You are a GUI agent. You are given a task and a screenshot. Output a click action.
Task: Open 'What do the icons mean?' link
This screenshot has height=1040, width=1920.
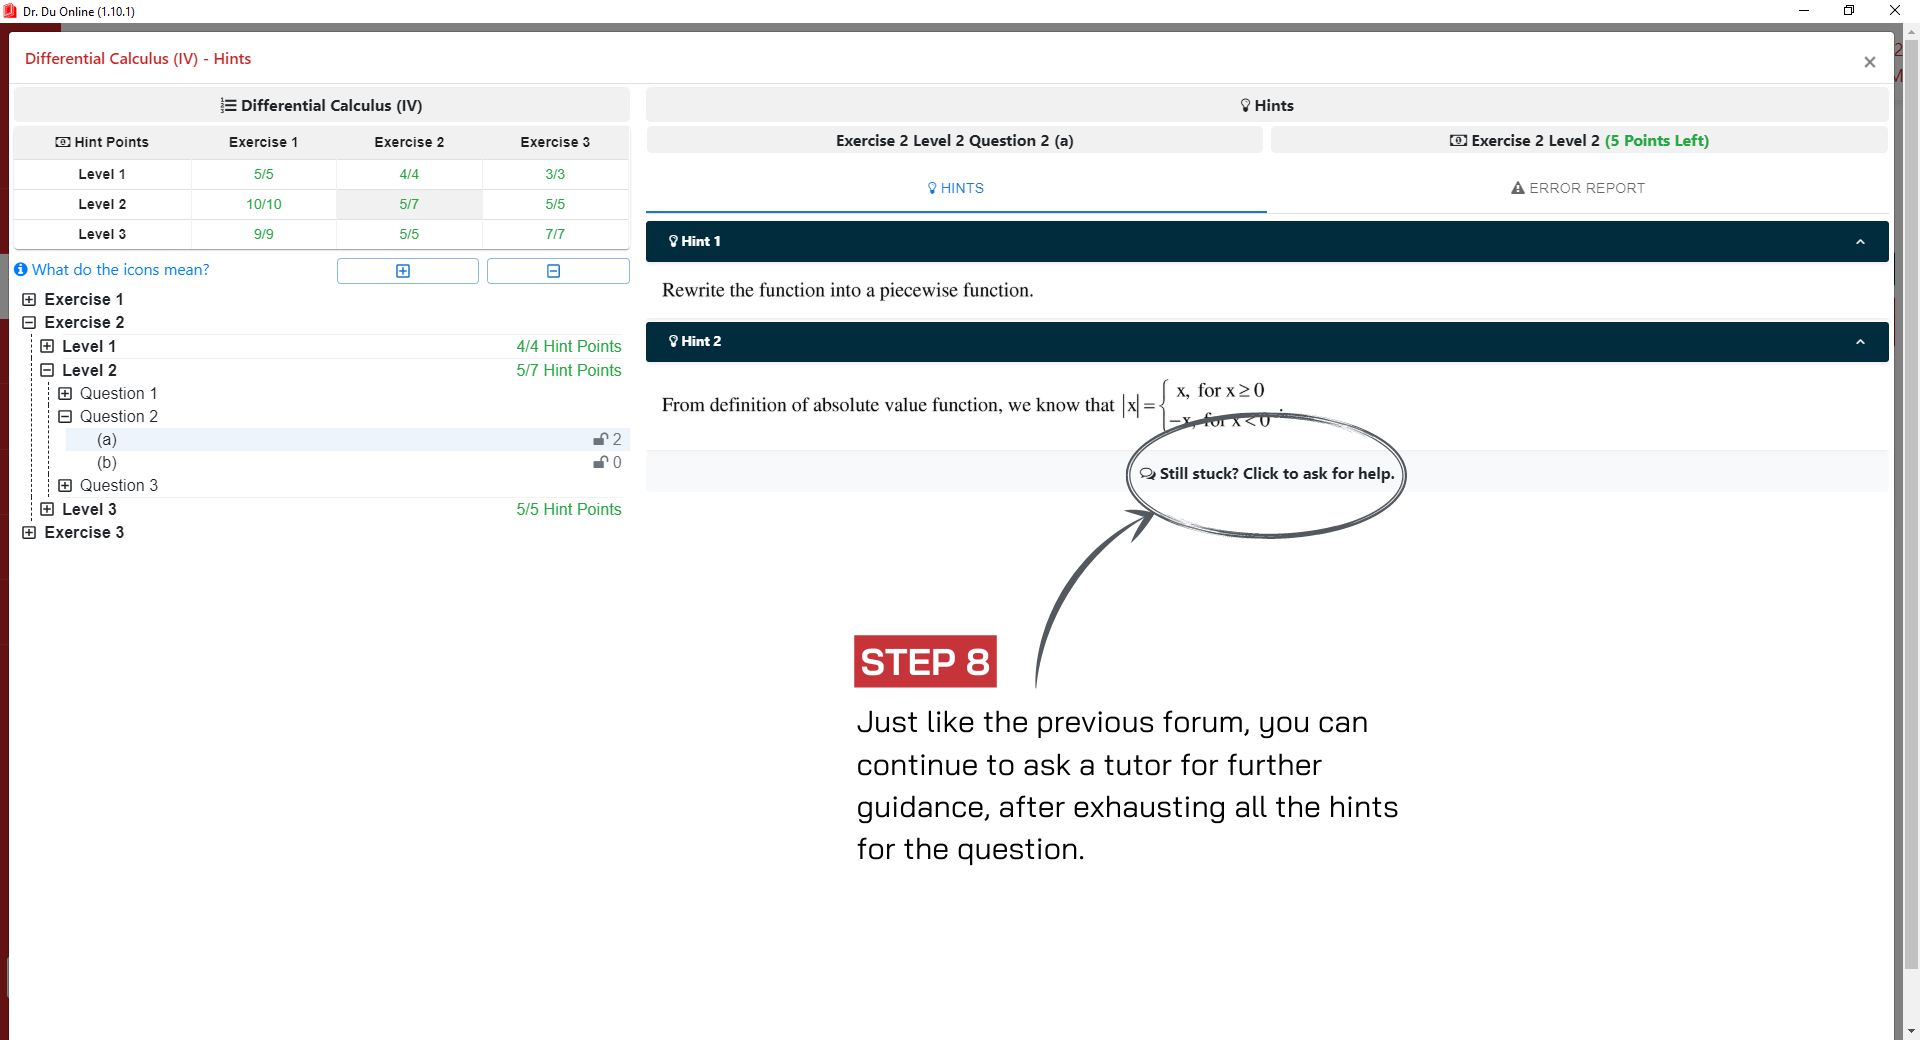[121, 270]
